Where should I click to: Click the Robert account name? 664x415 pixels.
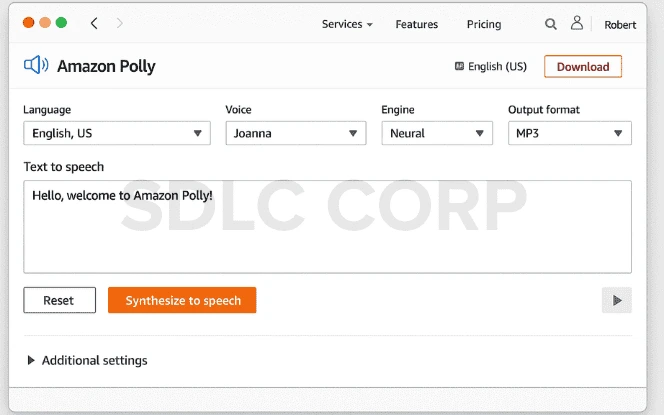[620, 25]
